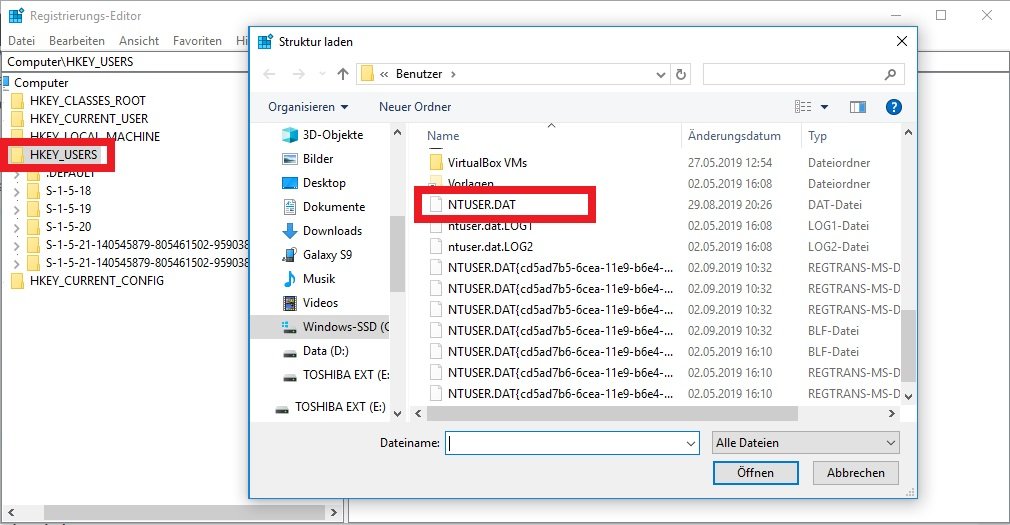Viewport: 1010px width, 525px height.
Task: Click the view layout icon
Action: tap(803, 107)
